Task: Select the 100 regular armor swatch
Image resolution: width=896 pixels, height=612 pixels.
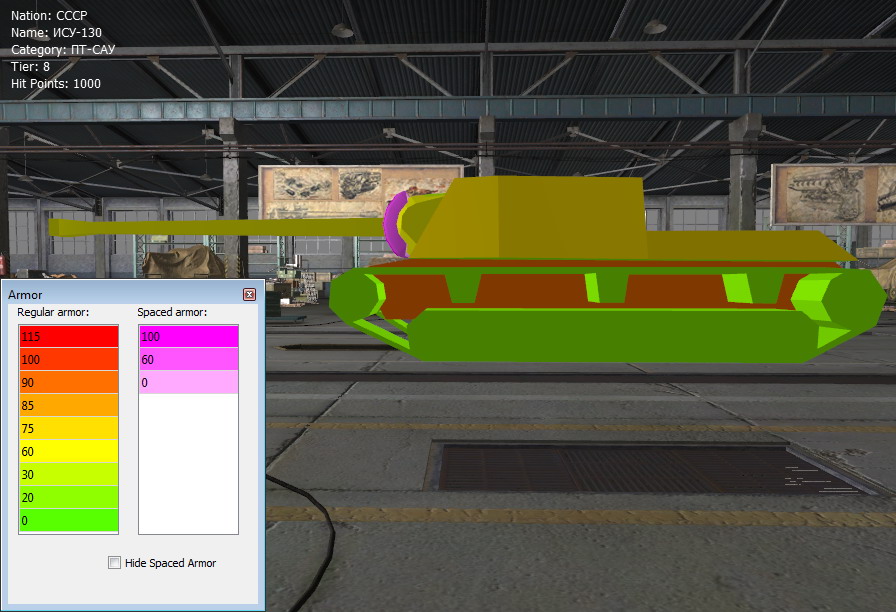Action: (69, 359)
